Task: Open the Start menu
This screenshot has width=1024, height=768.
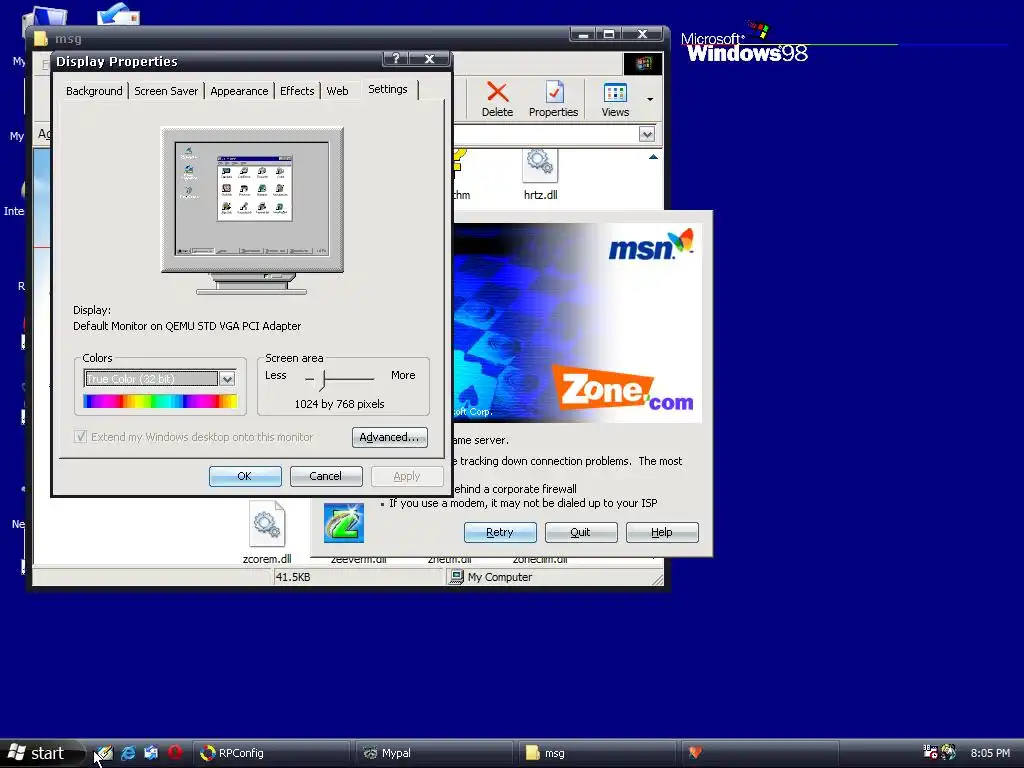Action: point(40,753)
